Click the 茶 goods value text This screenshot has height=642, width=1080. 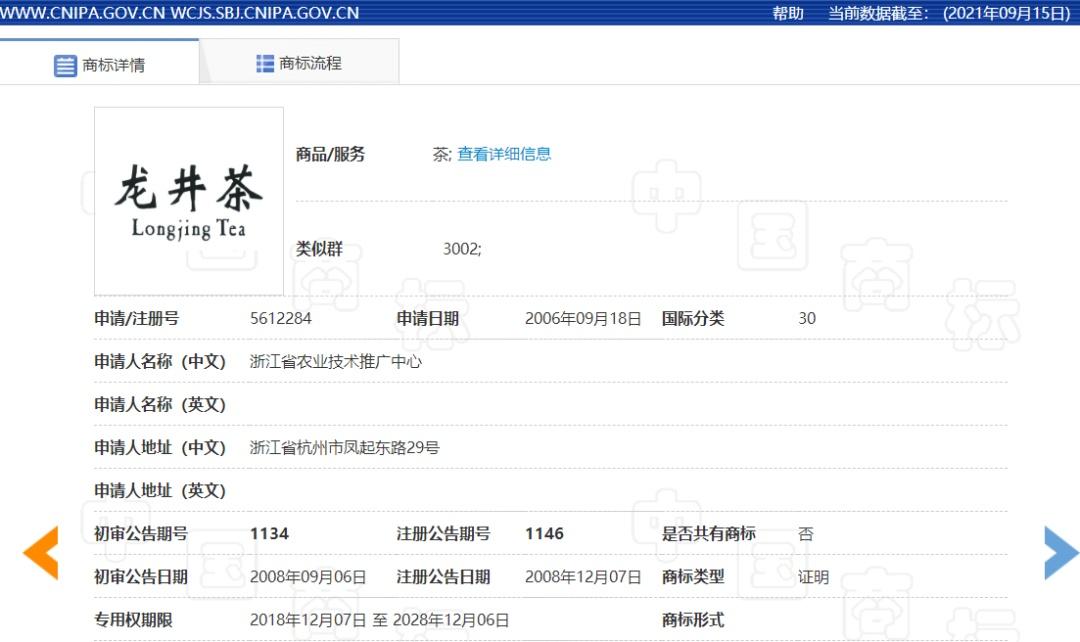[x=442, y=154]
